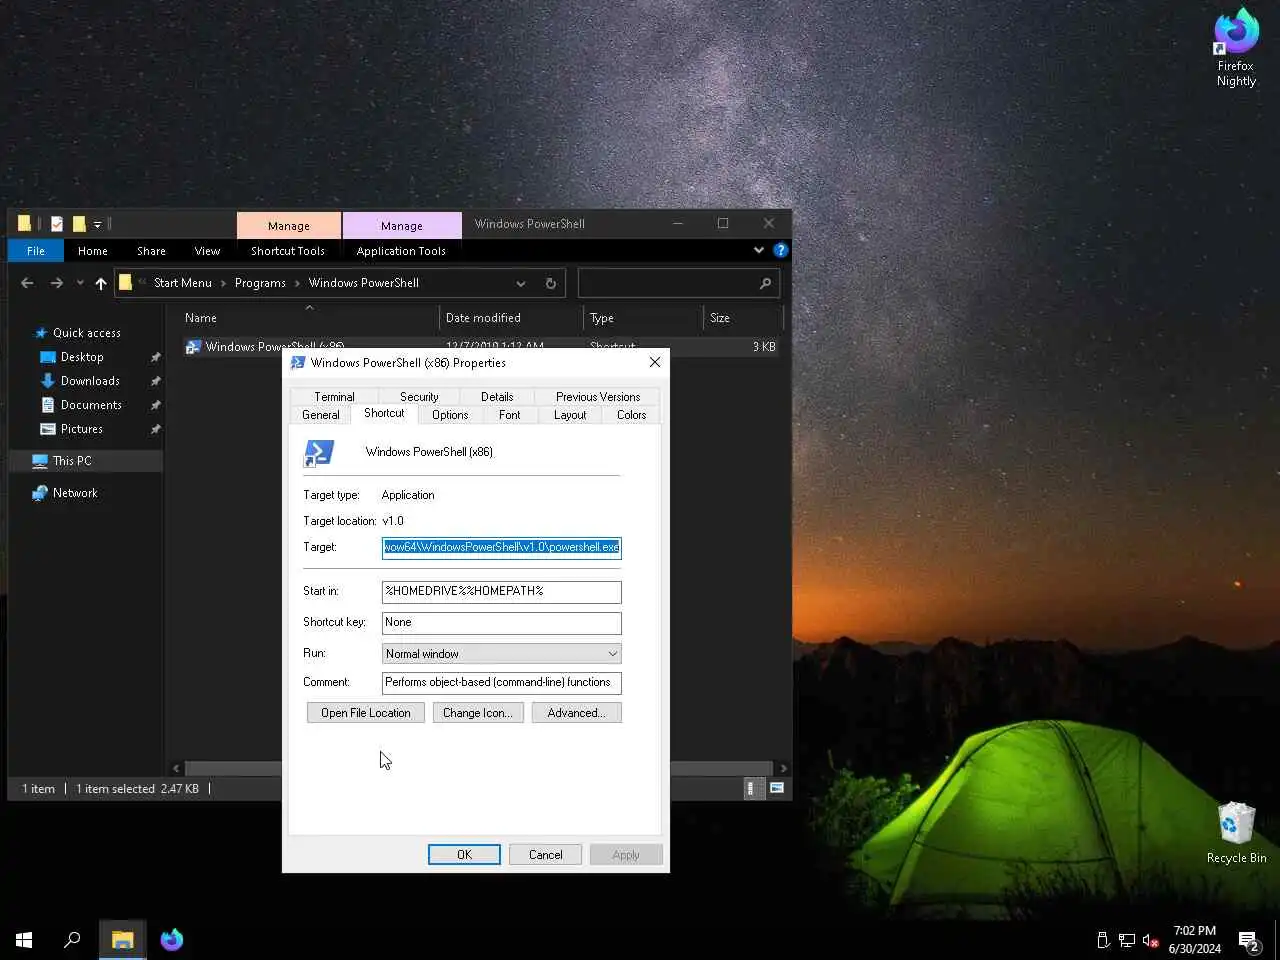
Task: Select Downloads in navigation pane
Action: pos(90,381)
